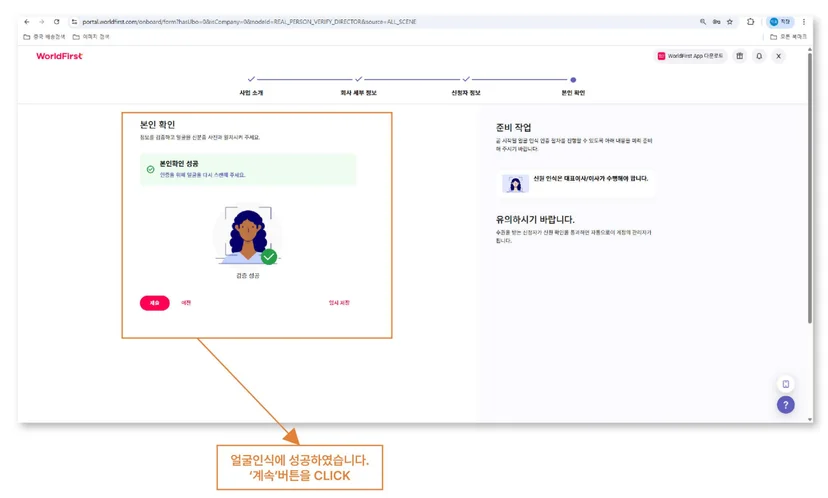Image resolution: width=828 pixels, height=498 pixels.
Task: Click the 유의하시기 바랍니다. heading
Action: [535, 219]
